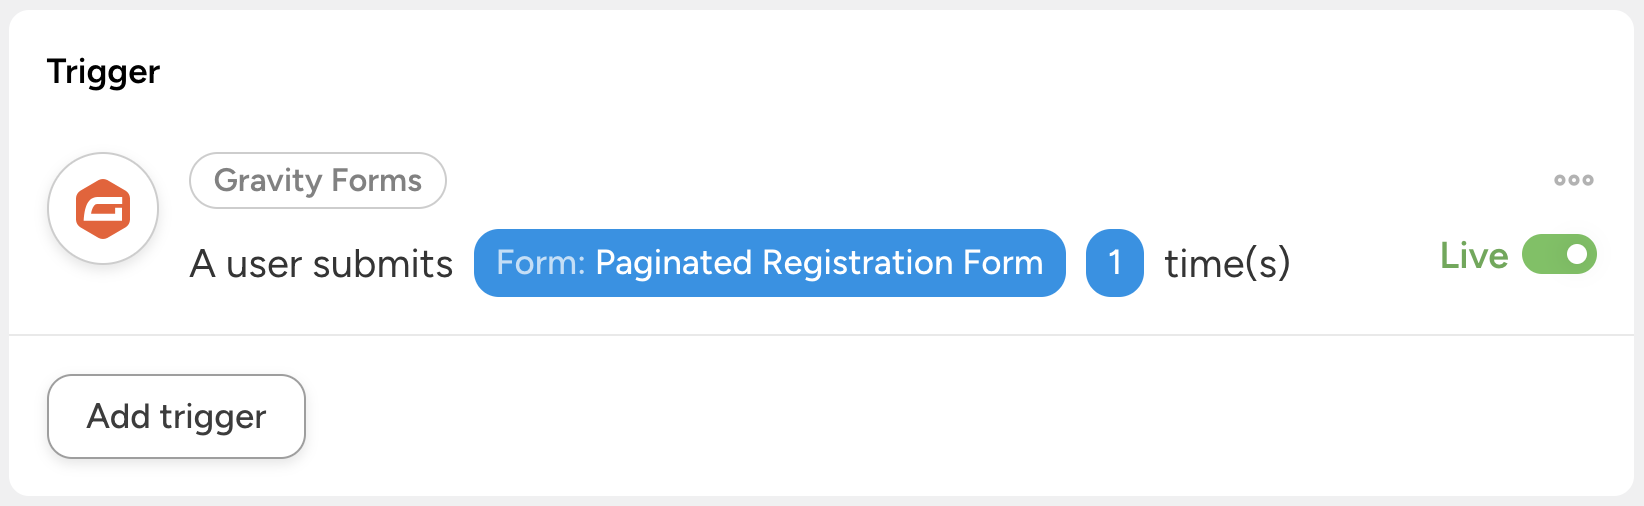Click the "A user submits" text
The height and width of the screenshot is (506, 1644).
[321, 264]
